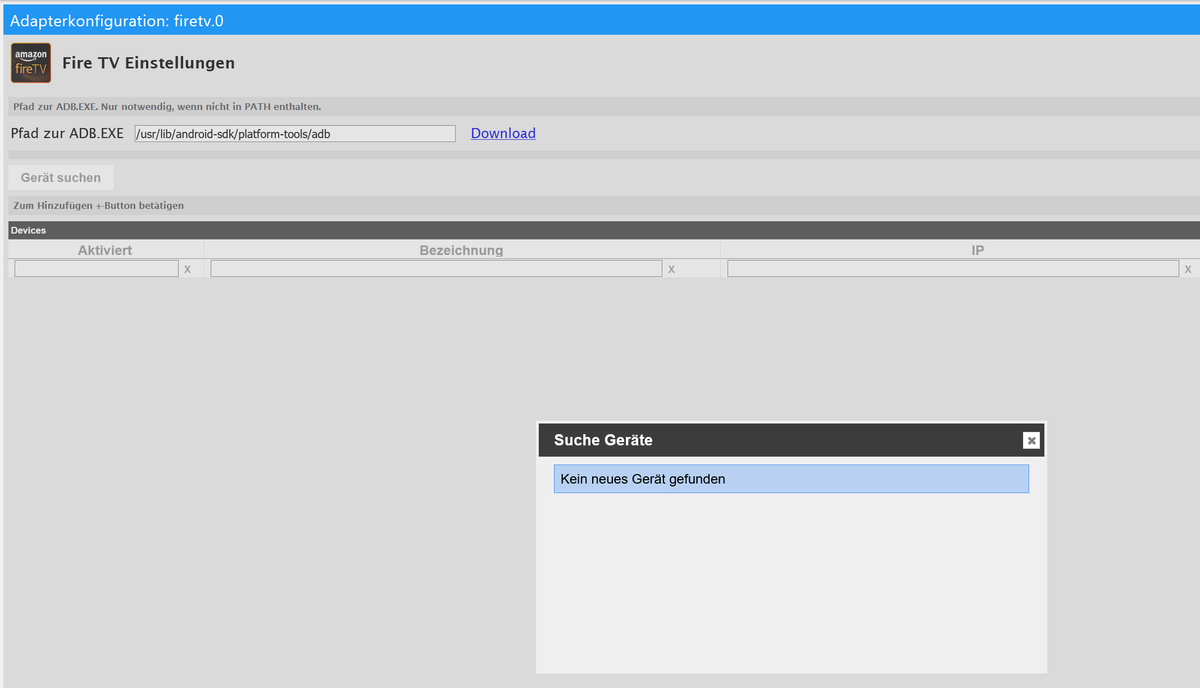This screenshot has width=1200, height=688.
Task: Click the 'Pfad zur ADB.EXE' label
Action: (67, 133)
